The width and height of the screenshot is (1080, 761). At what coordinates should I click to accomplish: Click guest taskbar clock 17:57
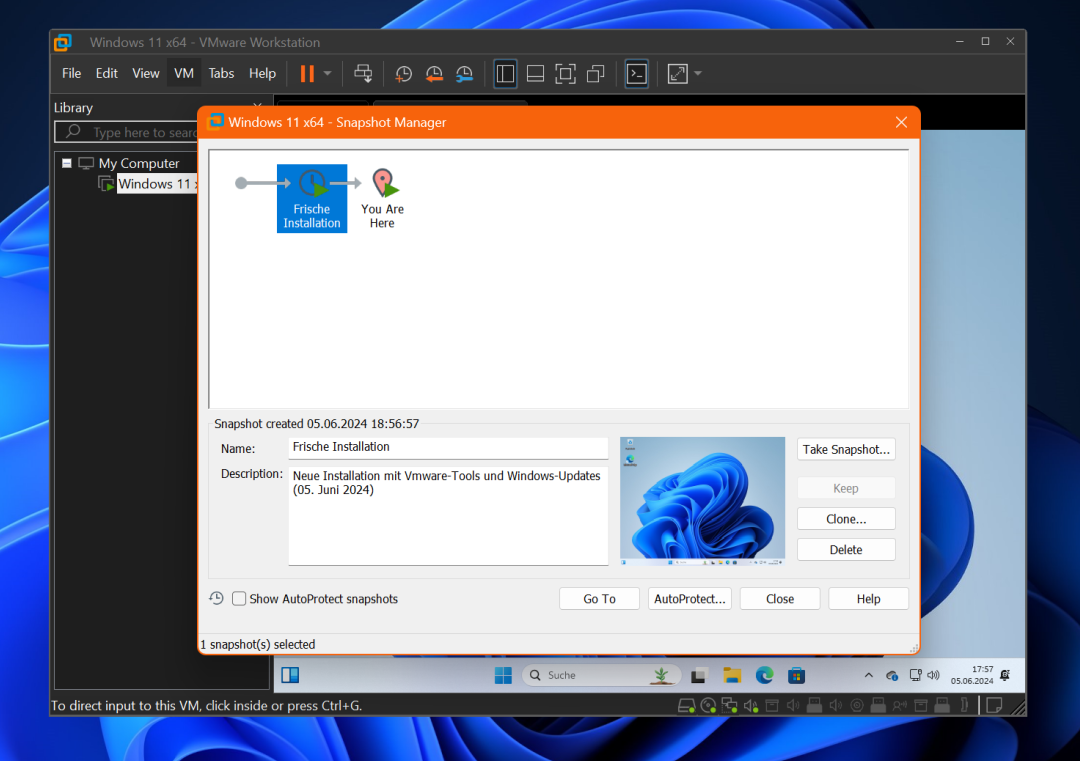[972, 675]
